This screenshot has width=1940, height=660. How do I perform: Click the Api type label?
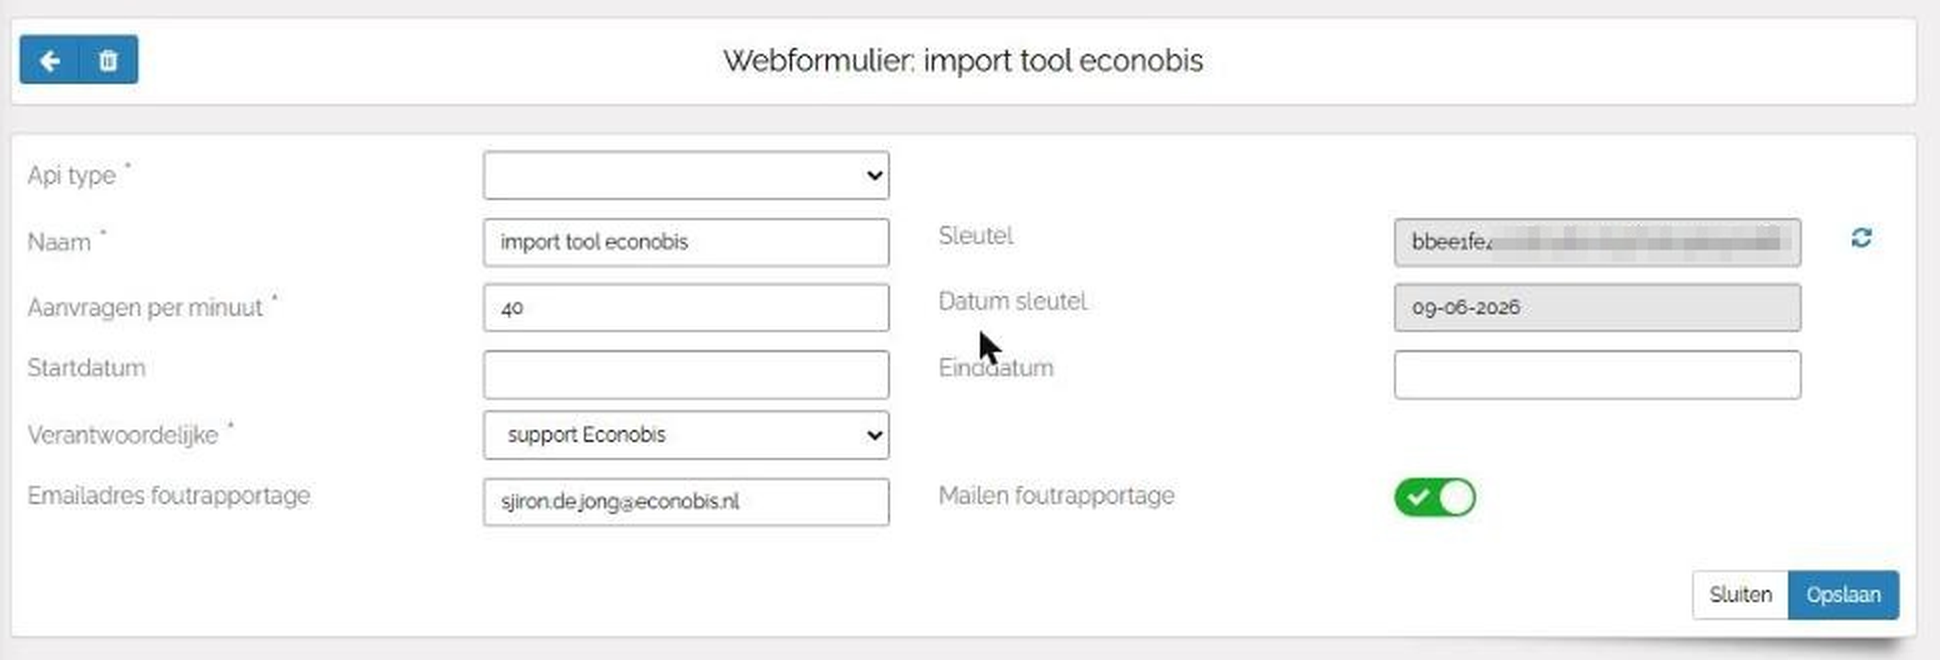click(x=72, y=176)
